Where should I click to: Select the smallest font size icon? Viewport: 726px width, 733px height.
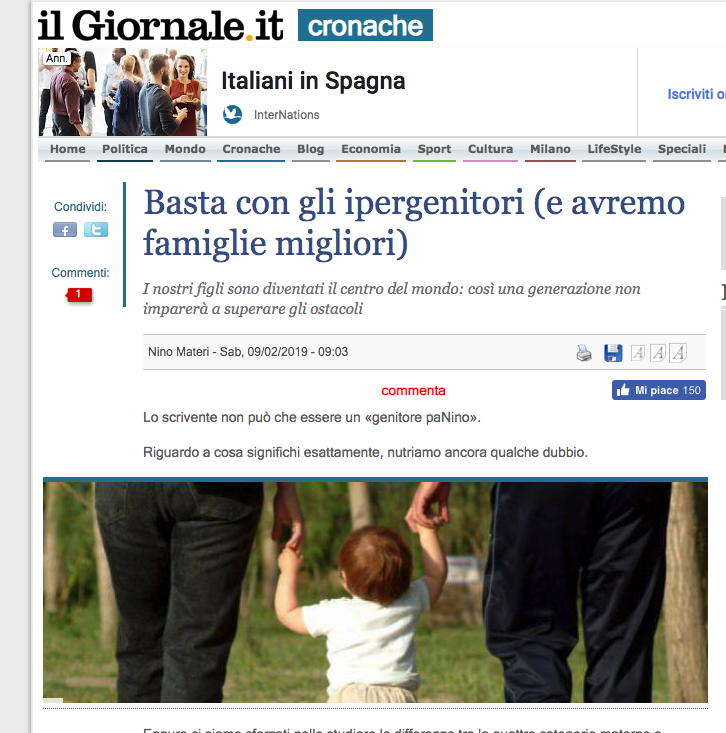pos(638,353)
